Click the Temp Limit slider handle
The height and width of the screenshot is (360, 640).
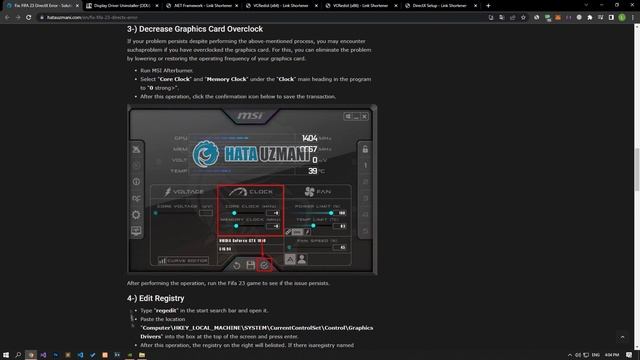(313, 225)
